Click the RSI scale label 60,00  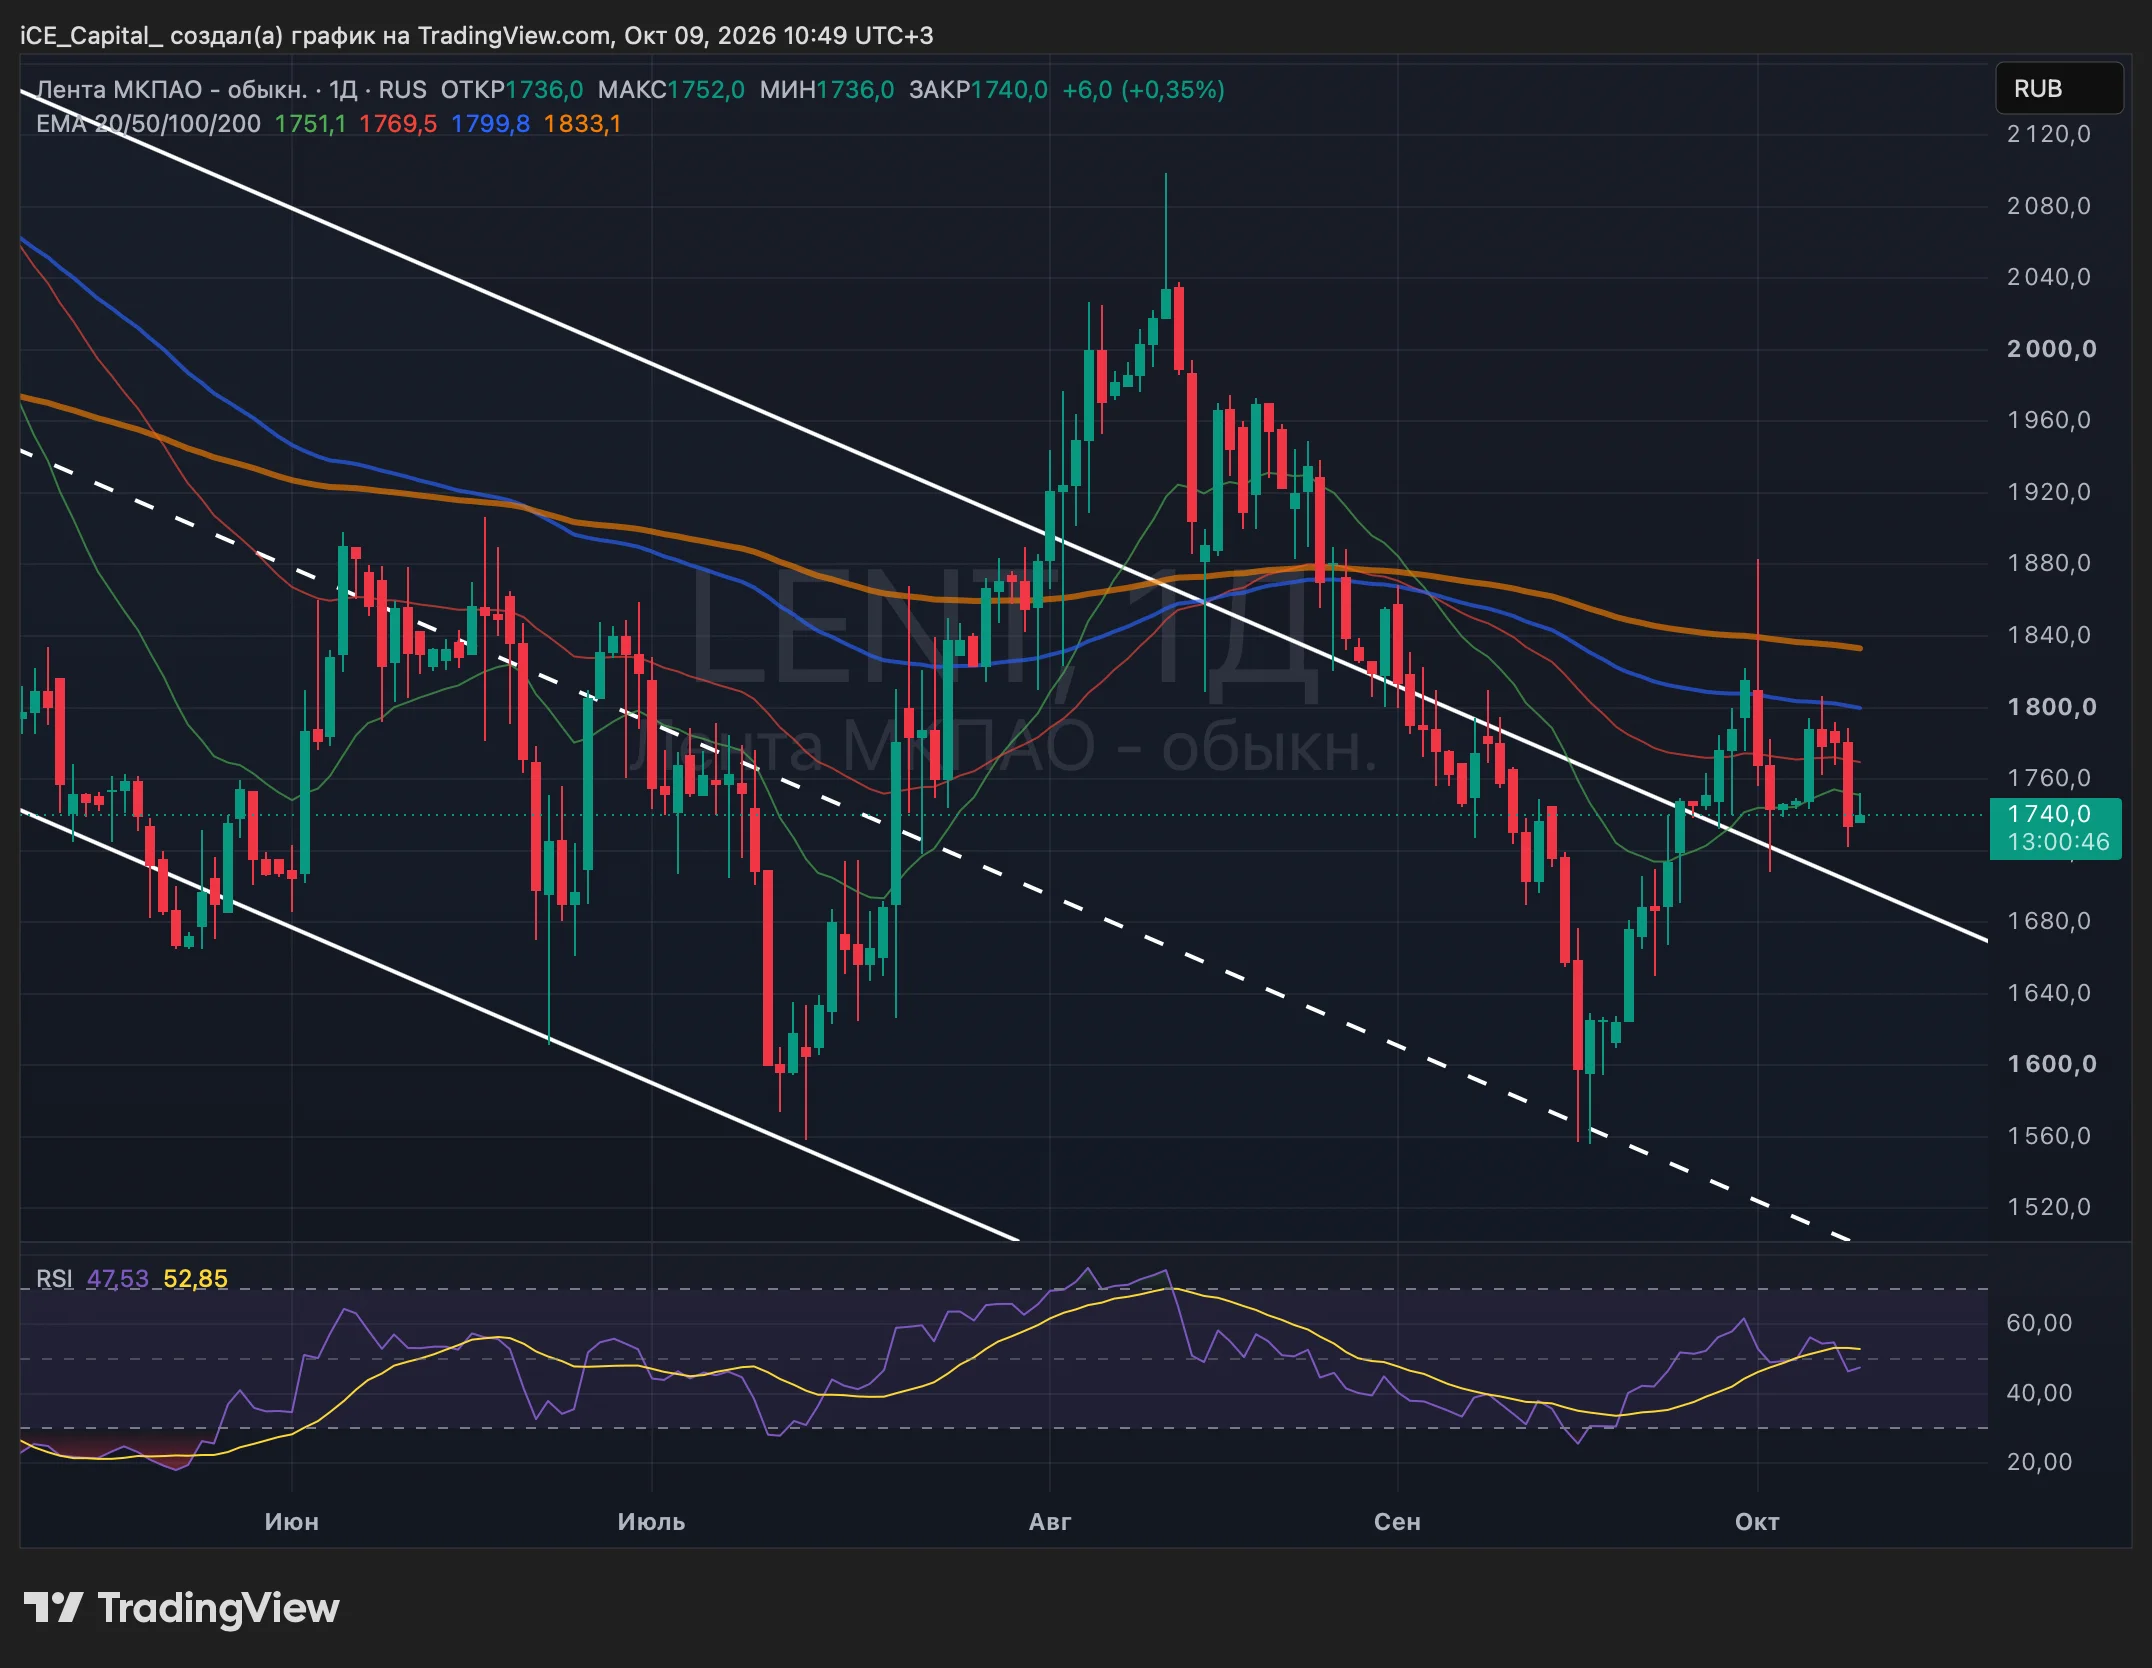[x=2039, y=1323]
